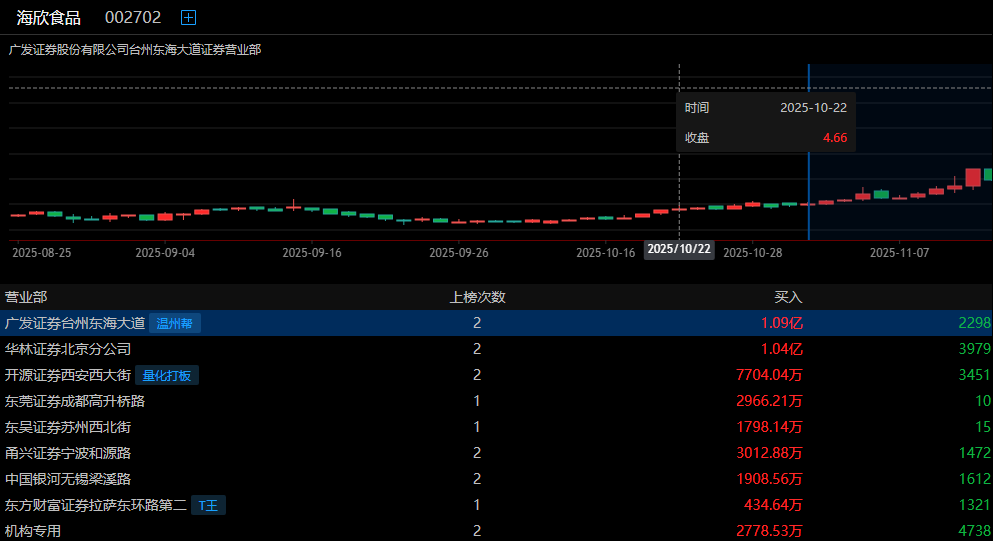Click the 广发证券股份有限公司台州东海大道证券营业部 chart title
The height and width of the screenshot is (541, 993).
(135, 49)
